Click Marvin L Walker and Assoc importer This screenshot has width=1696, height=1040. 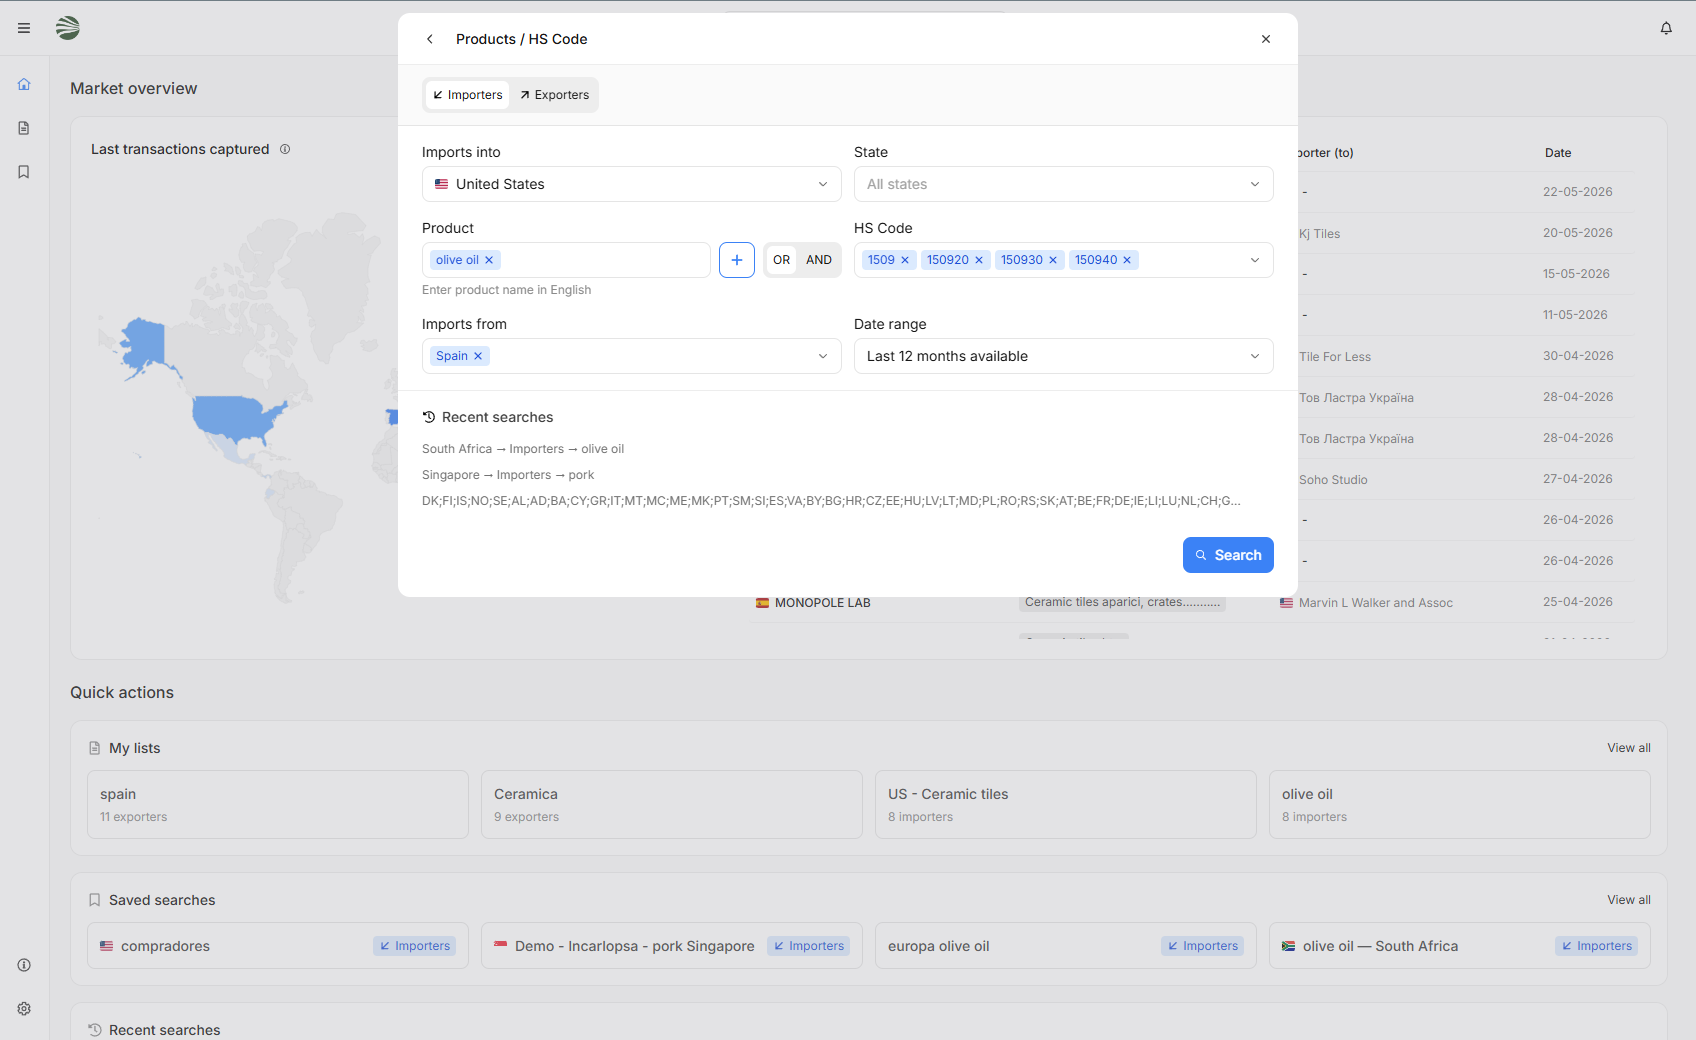click(1376, 603)
